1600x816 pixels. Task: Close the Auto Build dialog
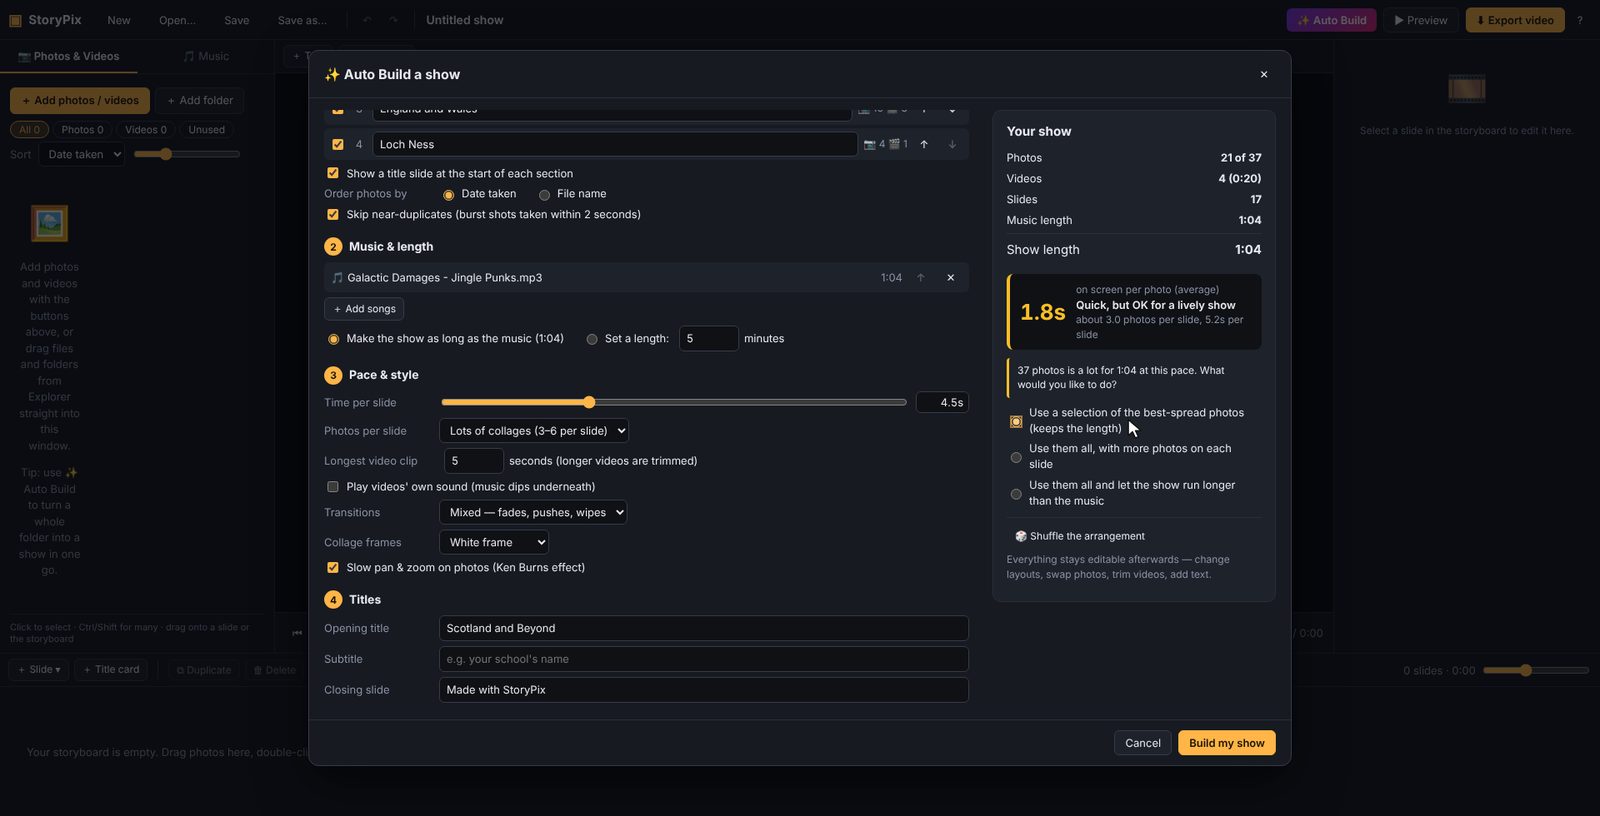point(1264,75)
